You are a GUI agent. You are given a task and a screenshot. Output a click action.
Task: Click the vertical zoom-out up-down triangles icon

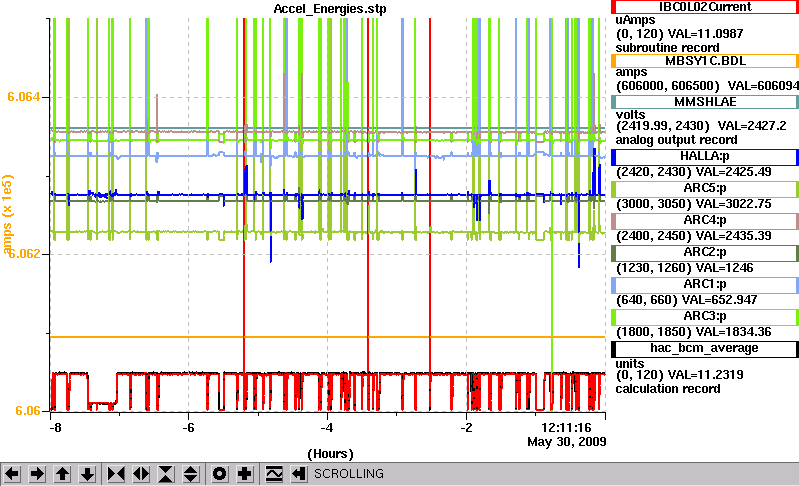click(191, 474)
